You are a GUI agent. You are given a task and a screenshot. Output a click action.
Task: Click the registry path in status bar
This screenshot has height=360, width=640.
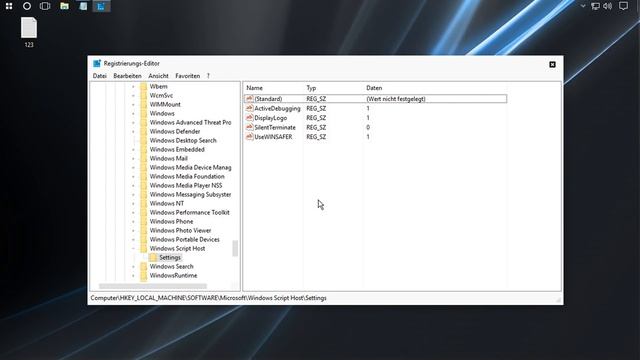pyautogui.click(x=209, y=298)
